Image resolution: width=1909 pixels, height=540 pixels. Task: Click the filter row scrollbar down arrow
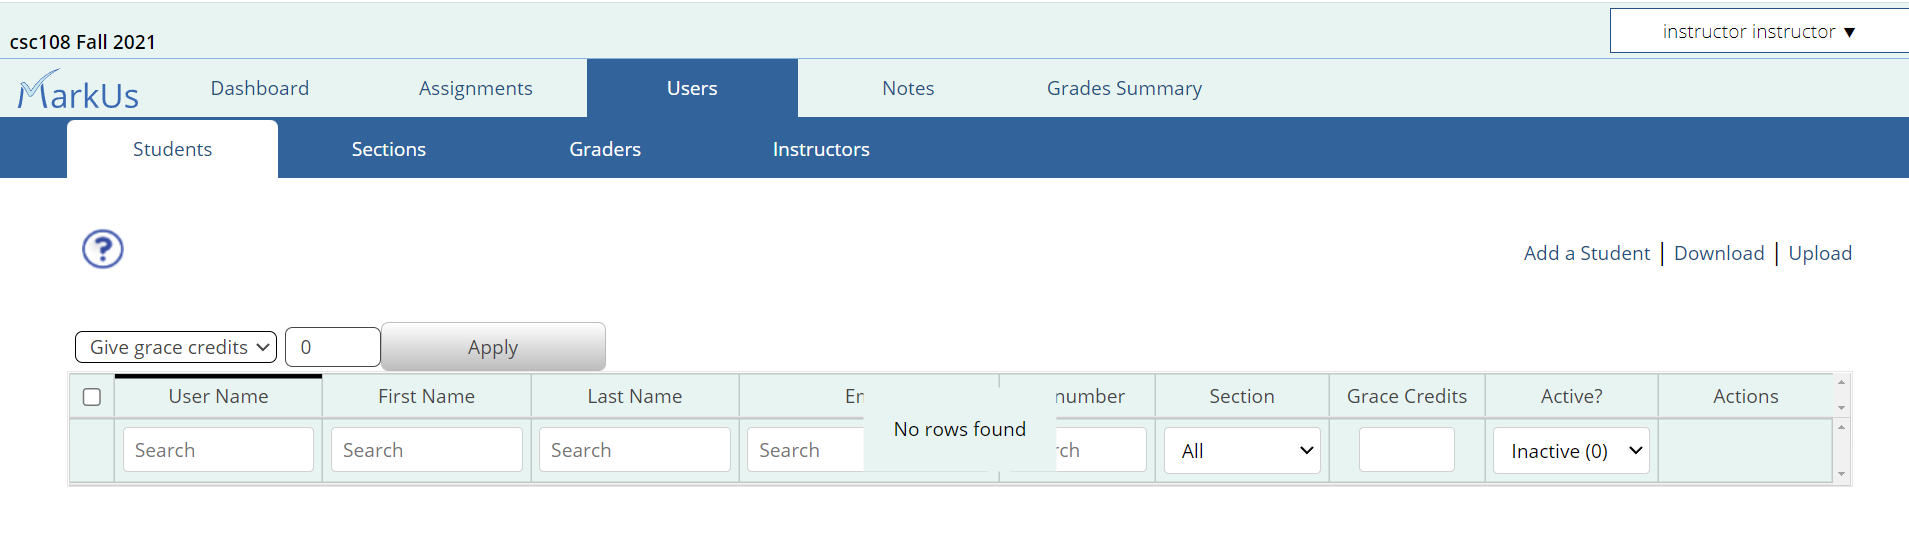tap(1842, 475)
